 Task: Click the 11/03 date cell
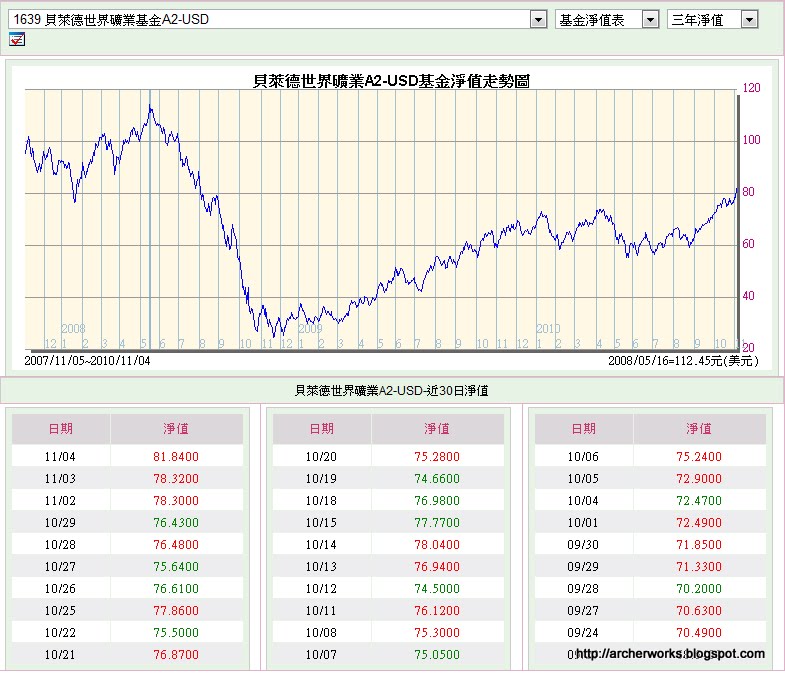(x=60, y=479)
